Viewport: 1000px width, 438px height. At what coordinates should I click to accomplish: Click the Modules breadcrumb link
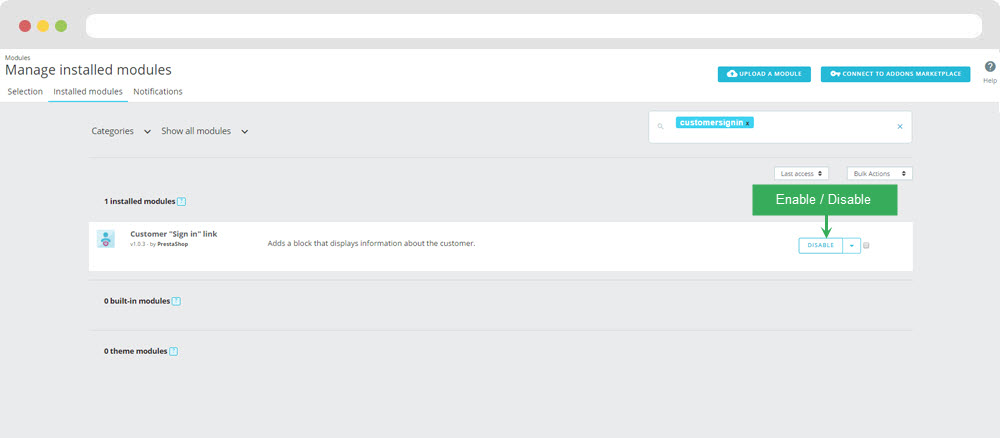[x=17, y=58]
